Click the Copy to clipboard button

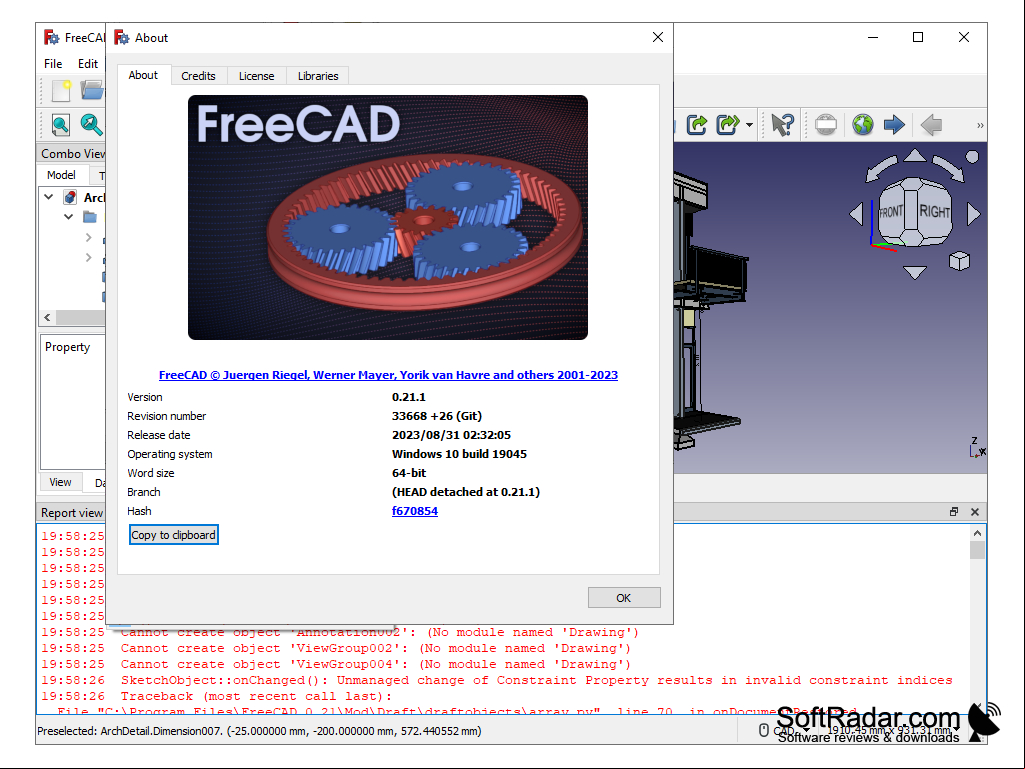(173, 535)
